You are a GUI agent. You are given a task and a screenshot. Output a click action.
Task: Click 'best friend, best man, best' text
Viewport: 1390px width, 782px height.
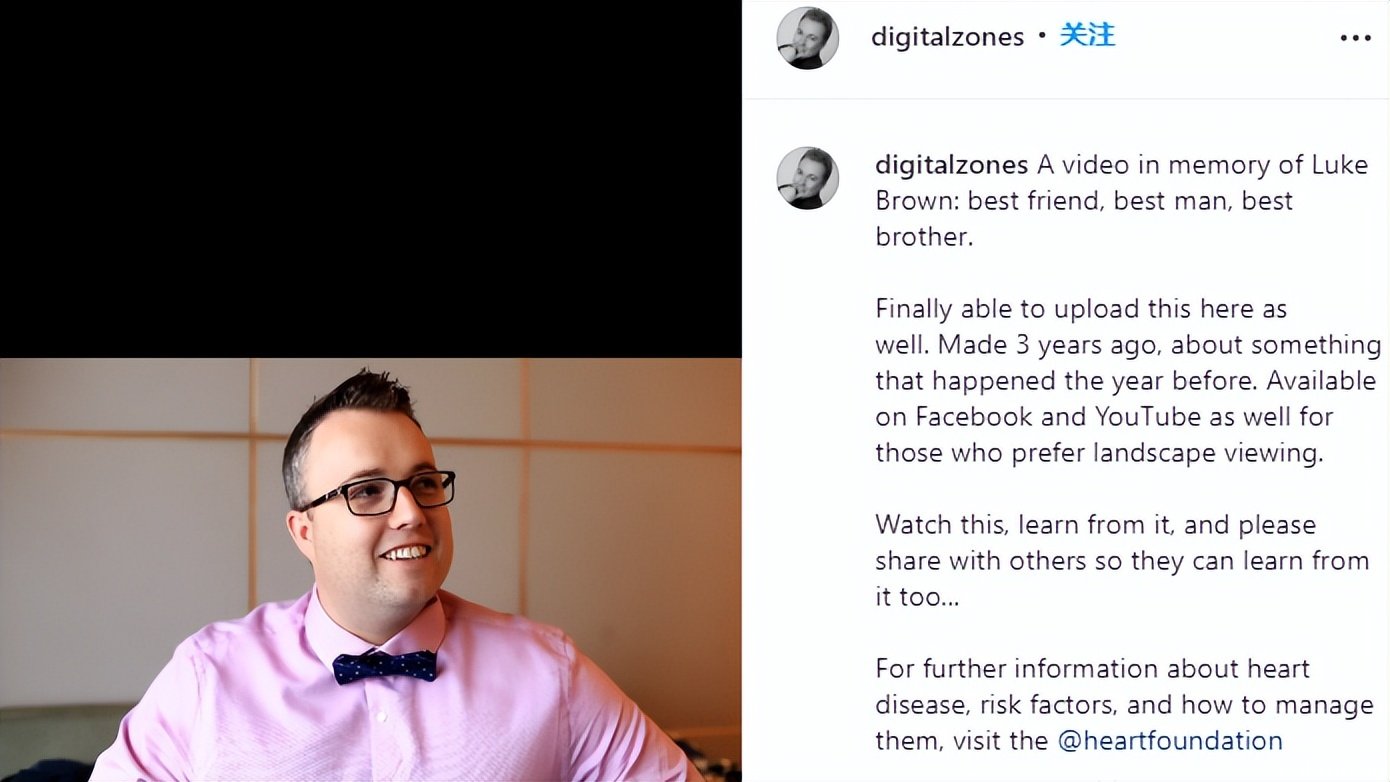pos(1131,201)
